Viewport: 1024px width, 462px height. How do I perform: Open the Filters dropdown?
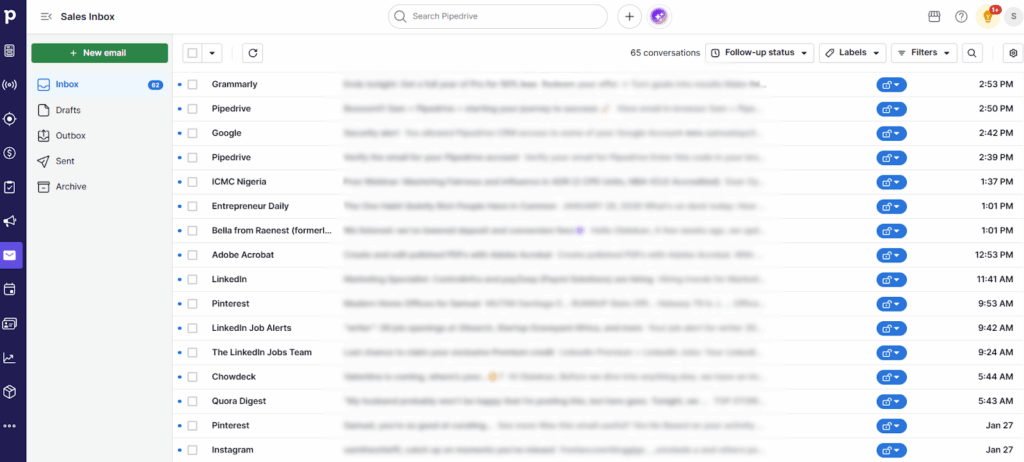tap(924, 53)
